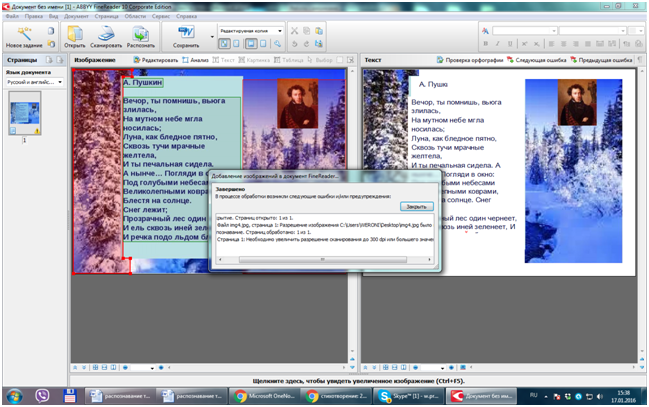Click Проверка орфографии spell check
Image resolution: width=649 pixels, height=407 pixels.
pyautogui.click(x=470, y=60)
